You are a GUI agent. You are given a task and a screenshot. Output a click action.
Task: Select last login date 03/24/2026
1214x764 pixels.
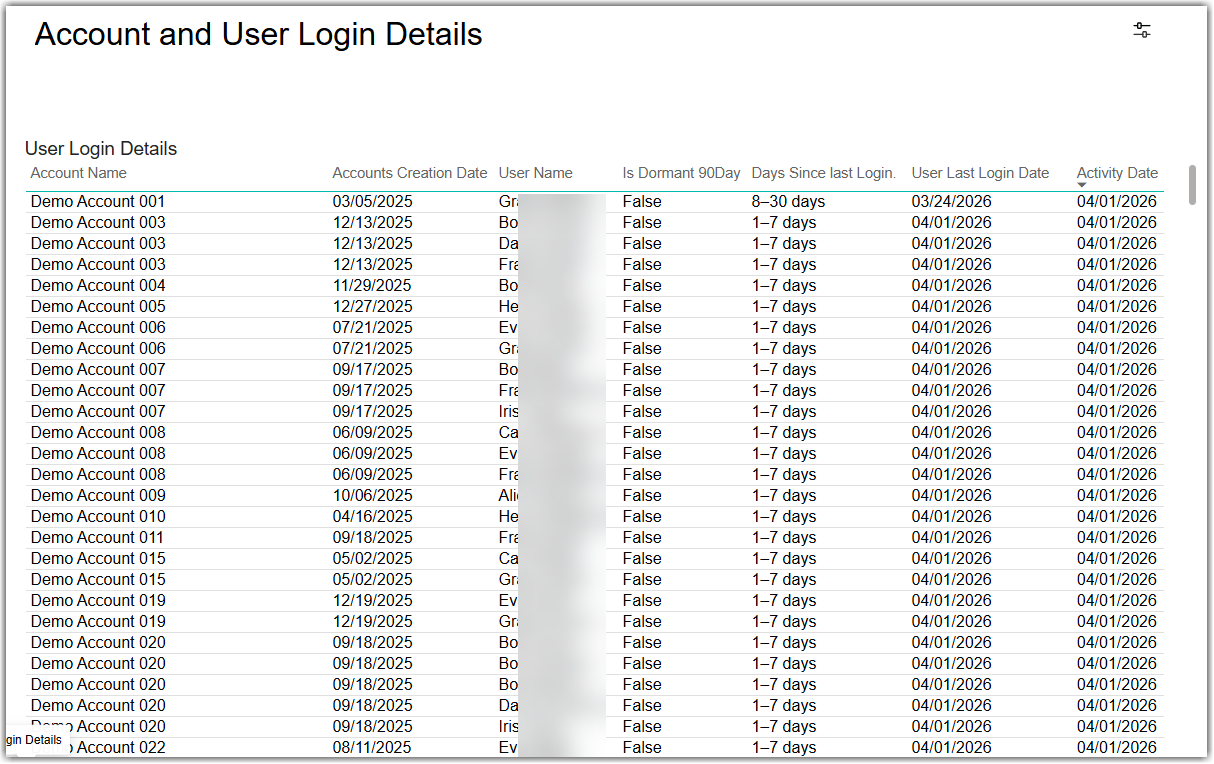click(952, 201)
